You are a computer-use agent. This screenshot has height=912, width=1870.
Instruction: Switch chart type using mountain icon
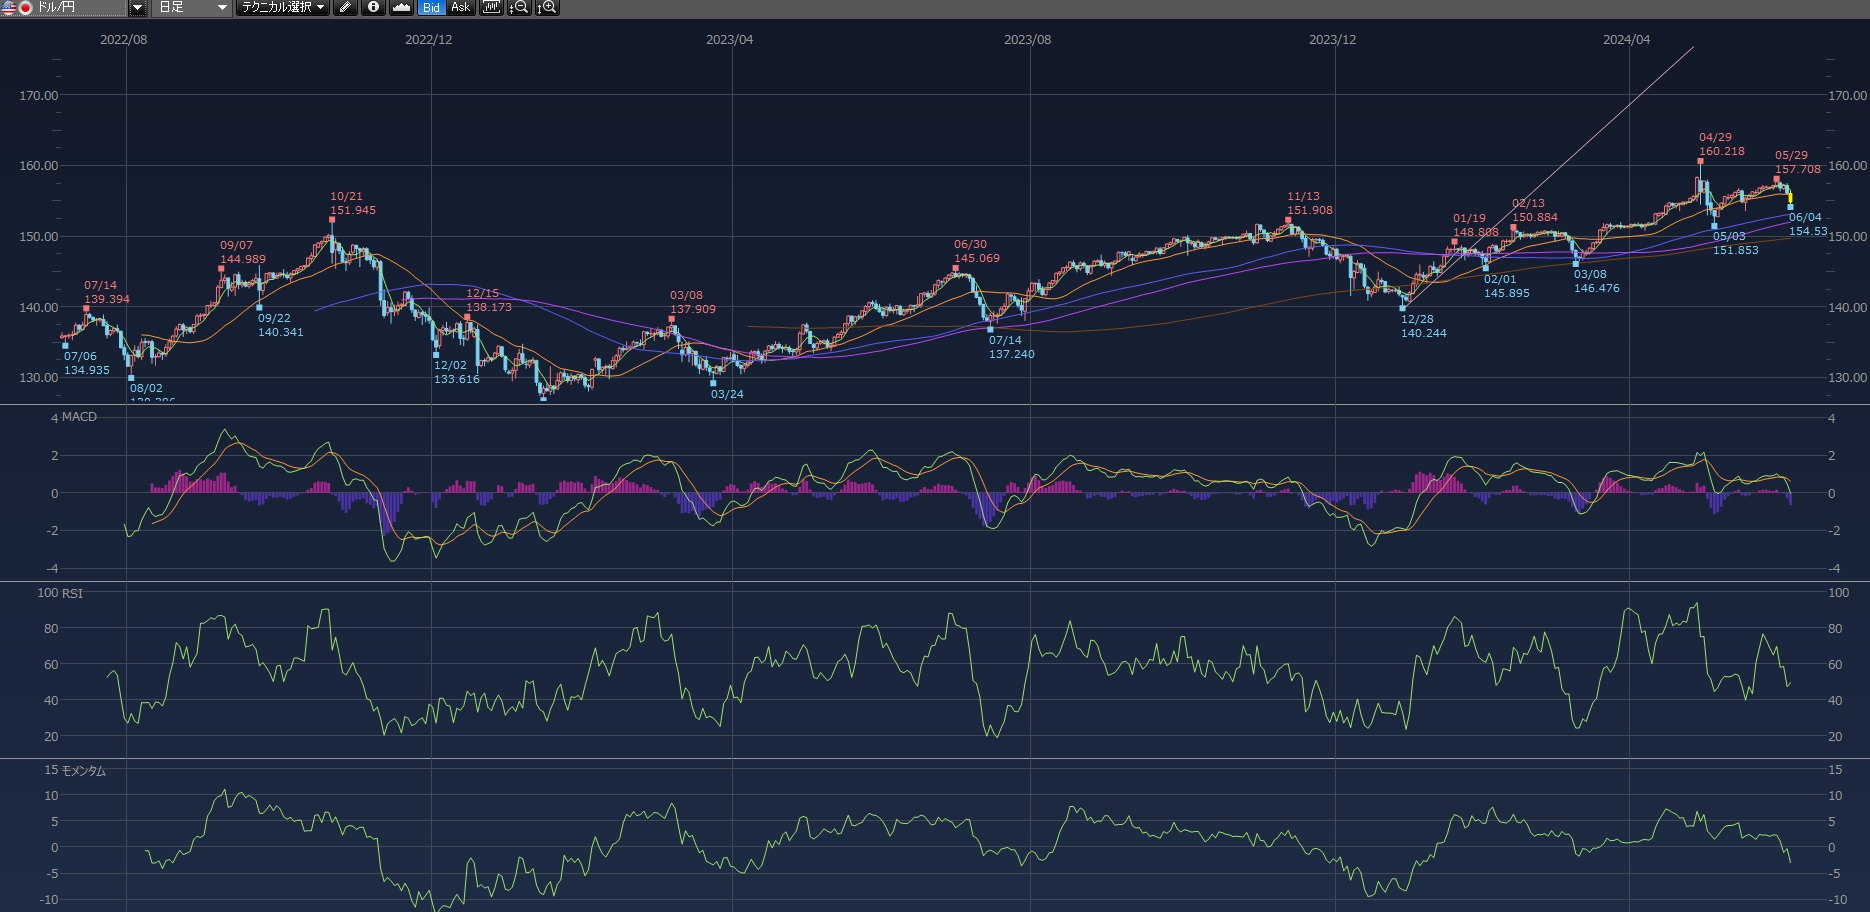point(401,8)
